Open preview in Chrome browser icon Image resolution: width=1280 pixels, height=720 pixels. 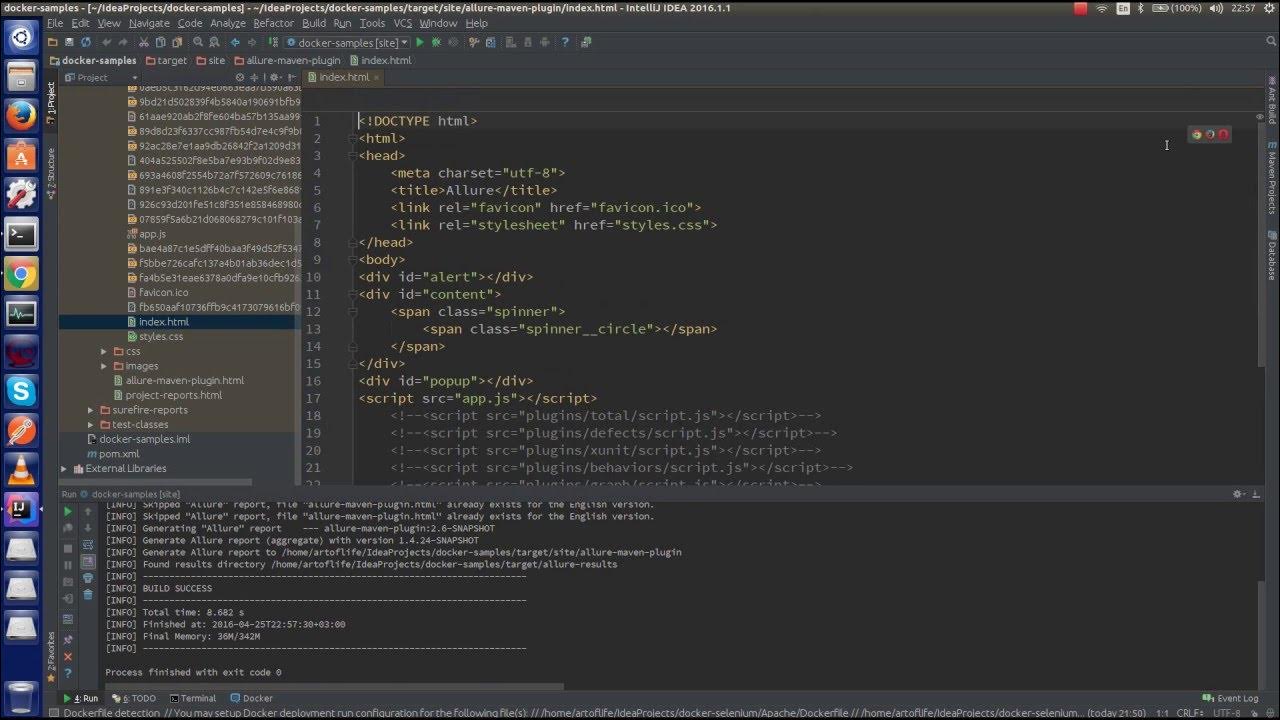pos(1197,134)
